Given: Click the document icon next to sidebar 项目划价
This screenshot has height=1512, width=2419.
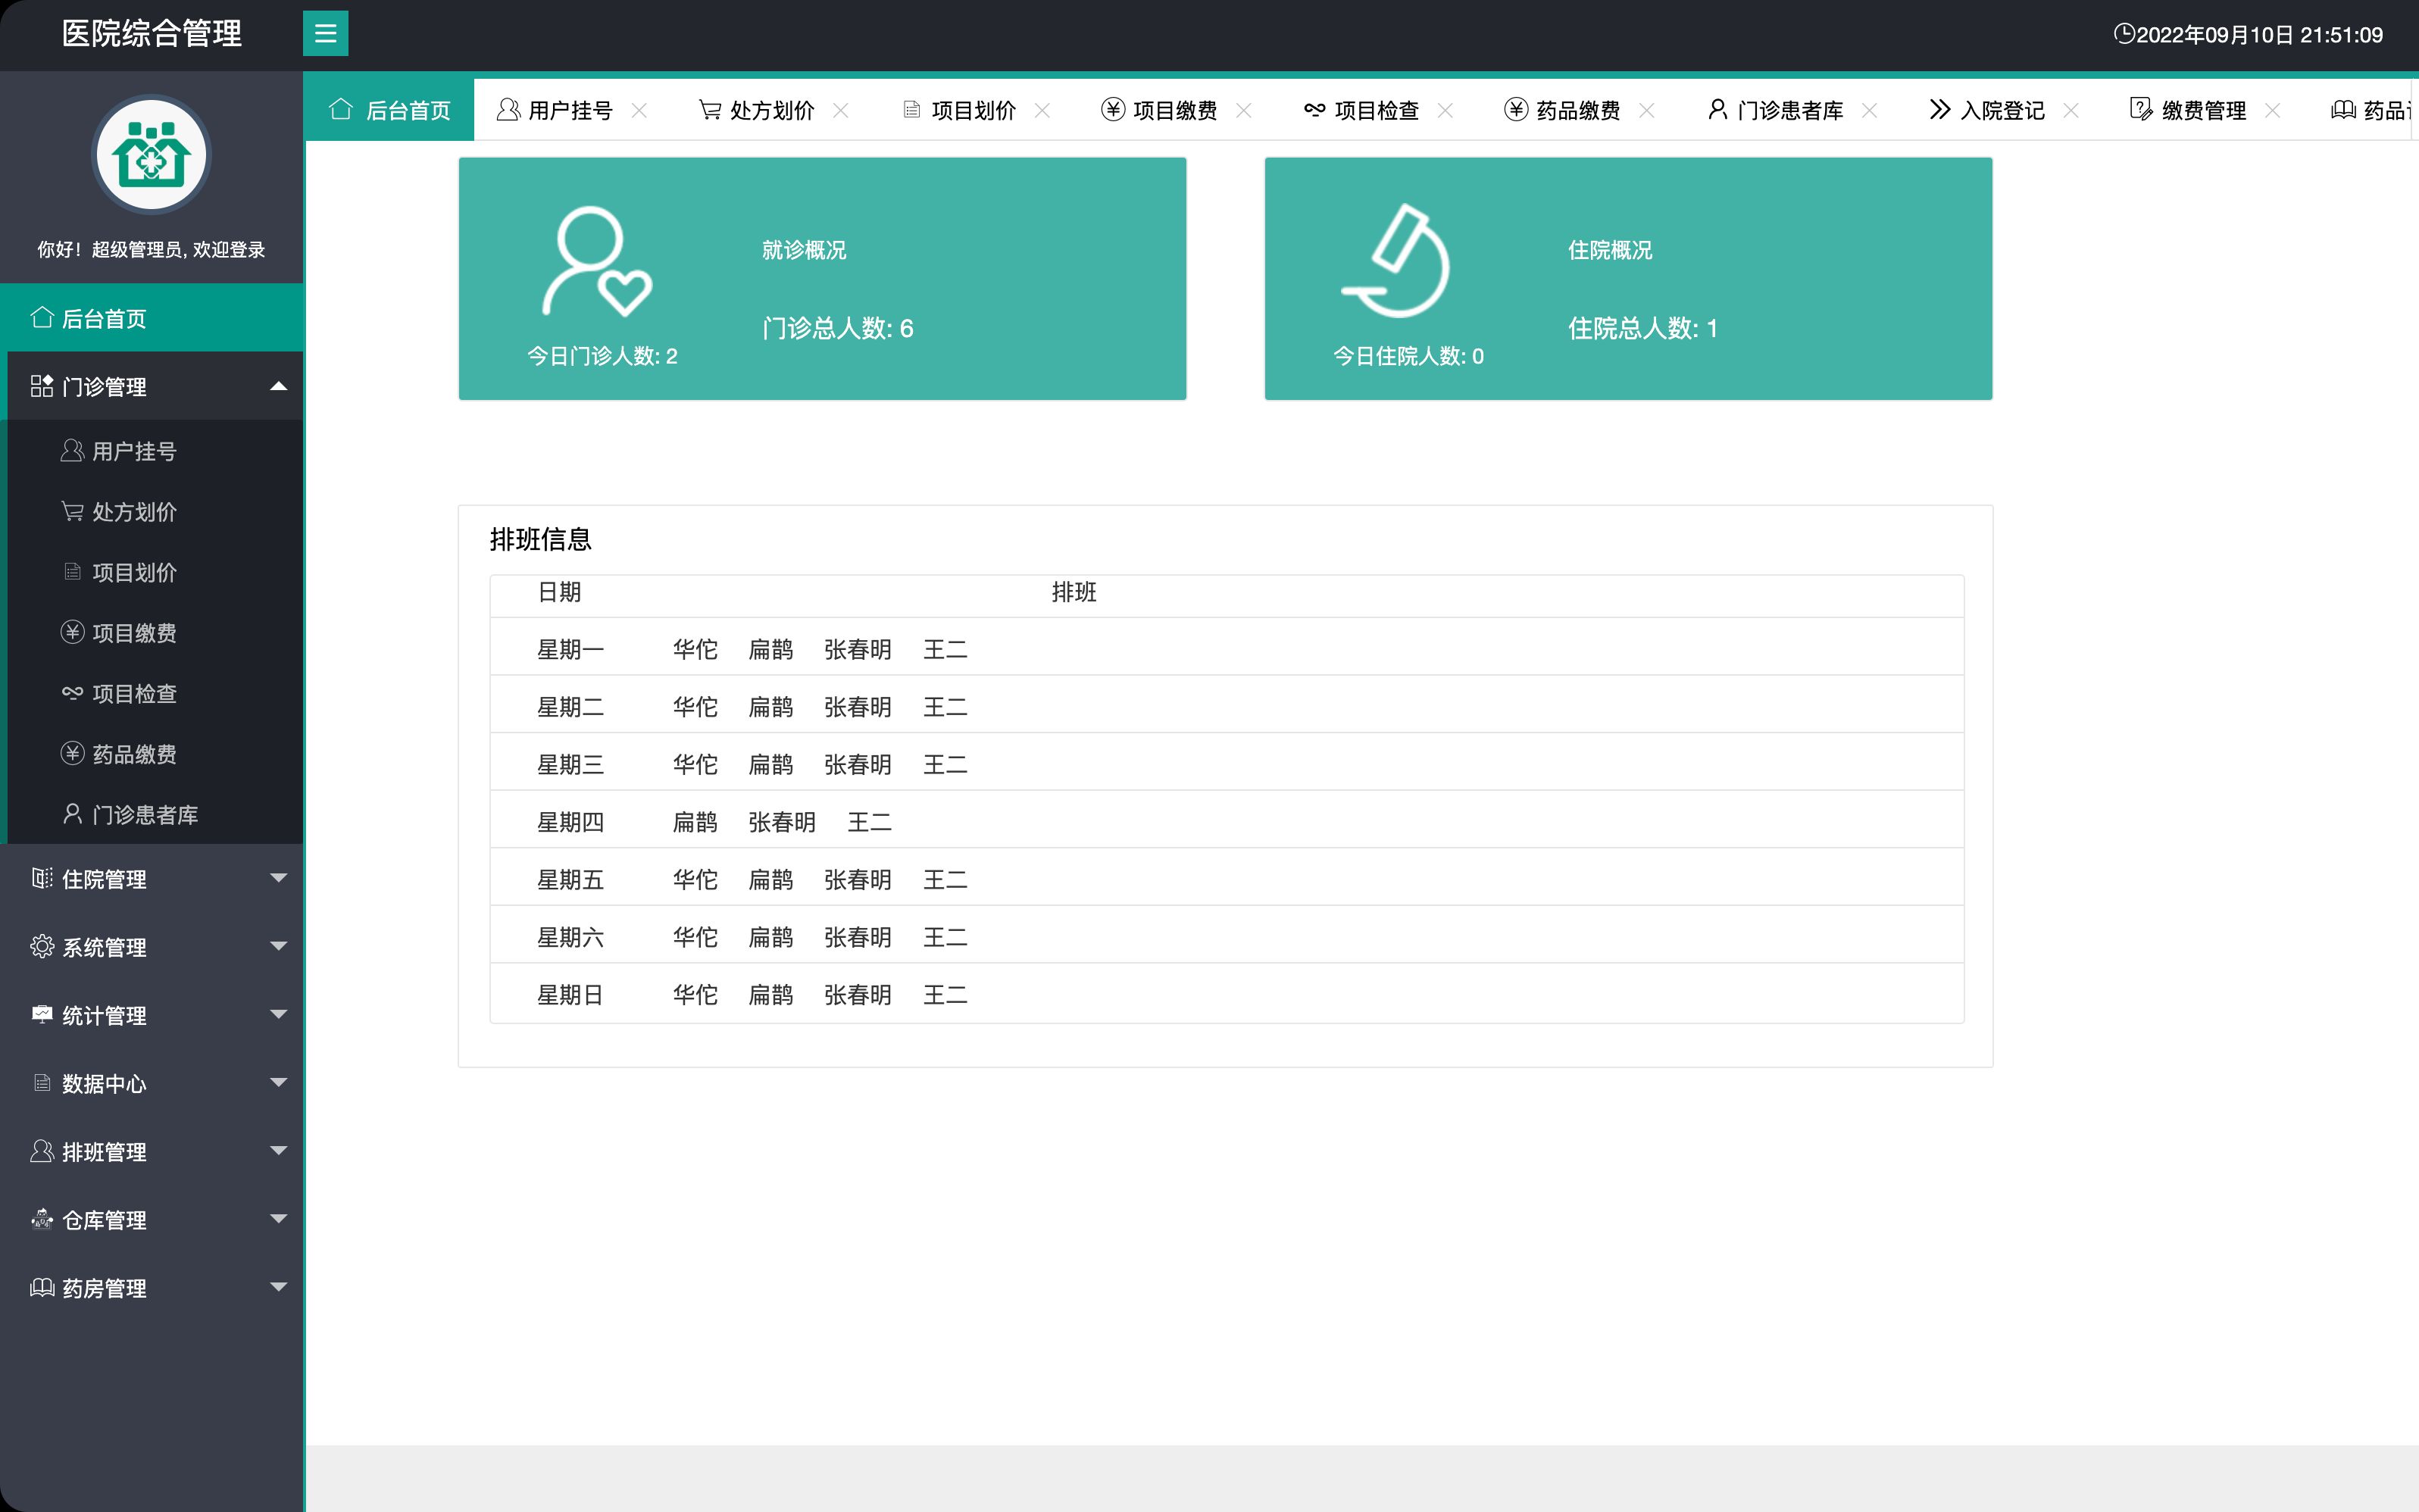Looking at the screenshot, I should [x=72, y=572].
